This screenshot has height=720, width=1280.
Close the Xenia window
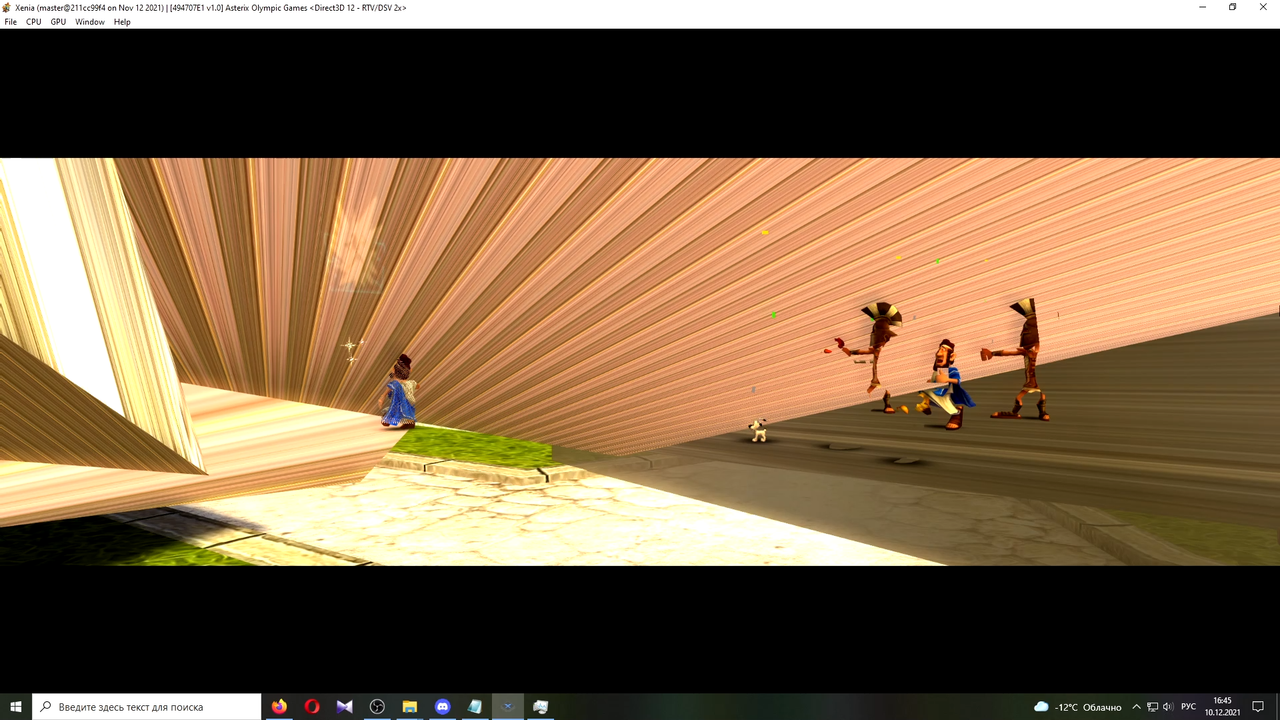tap(1263, 7)
